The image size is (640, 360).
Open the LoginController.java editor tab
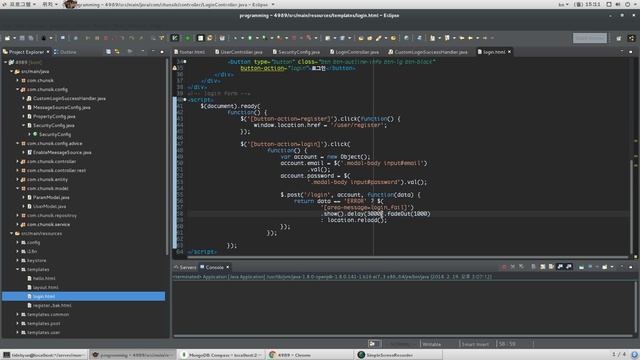(354, 52)
